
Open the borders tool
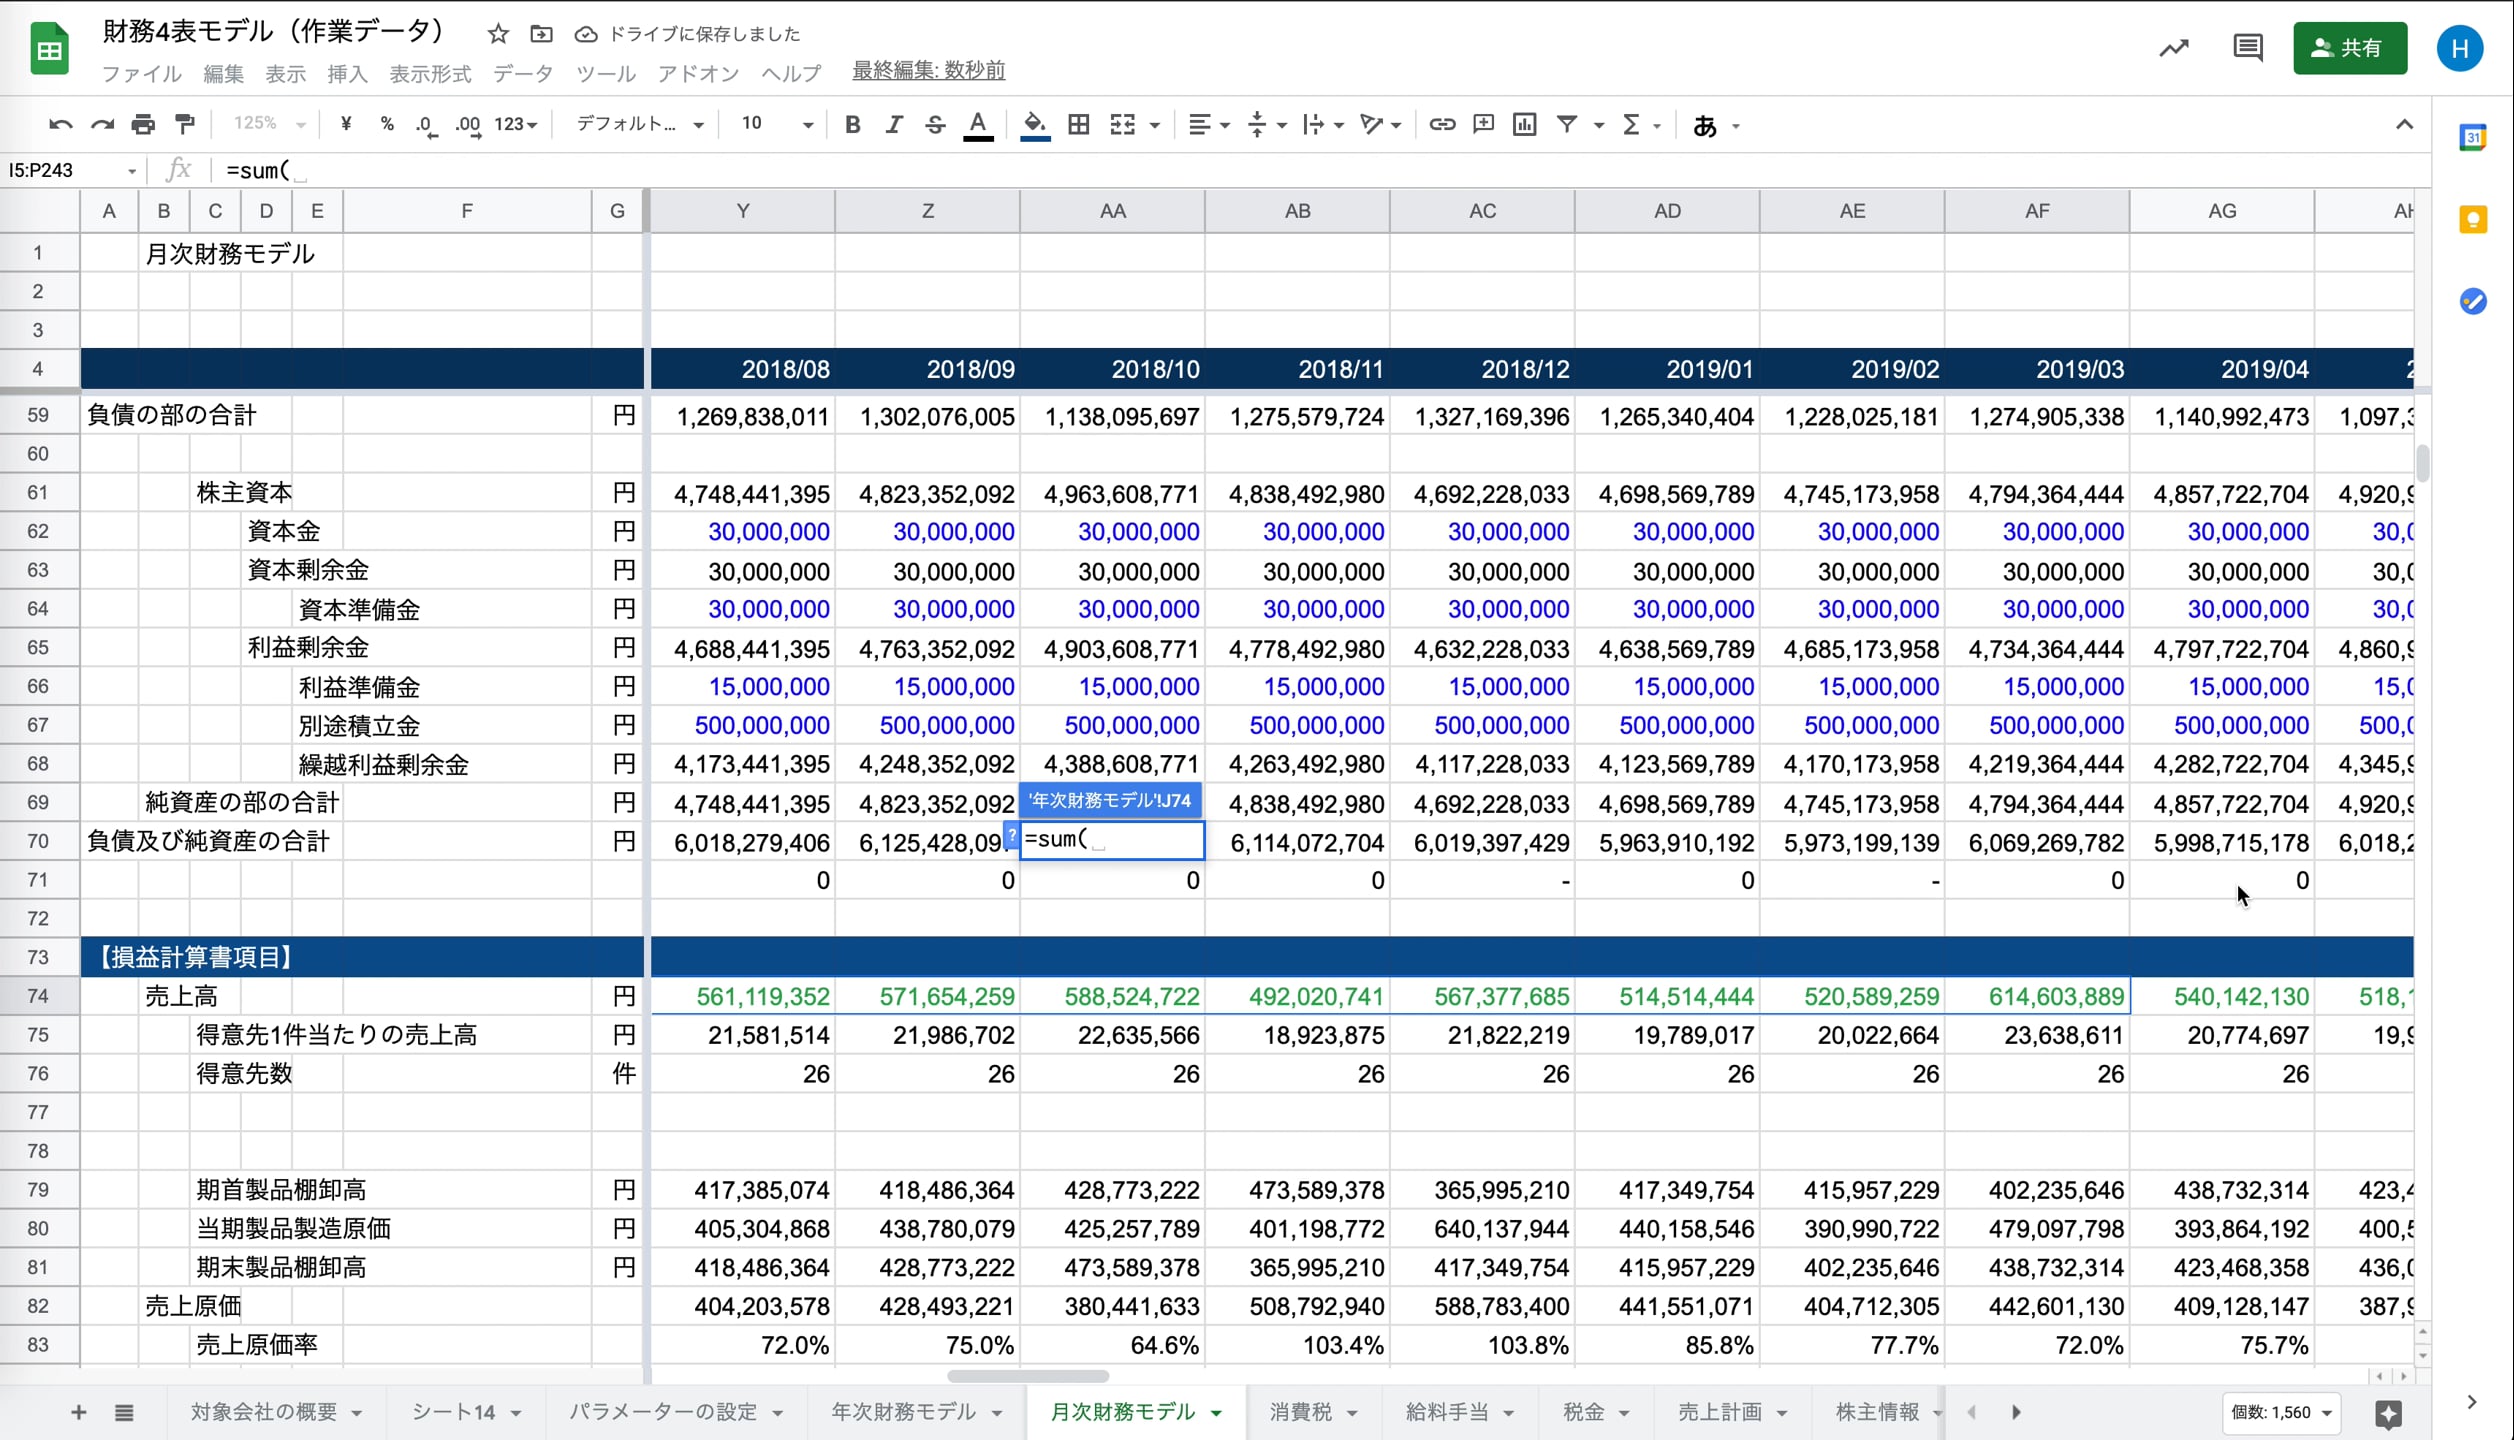point(1078,125)
